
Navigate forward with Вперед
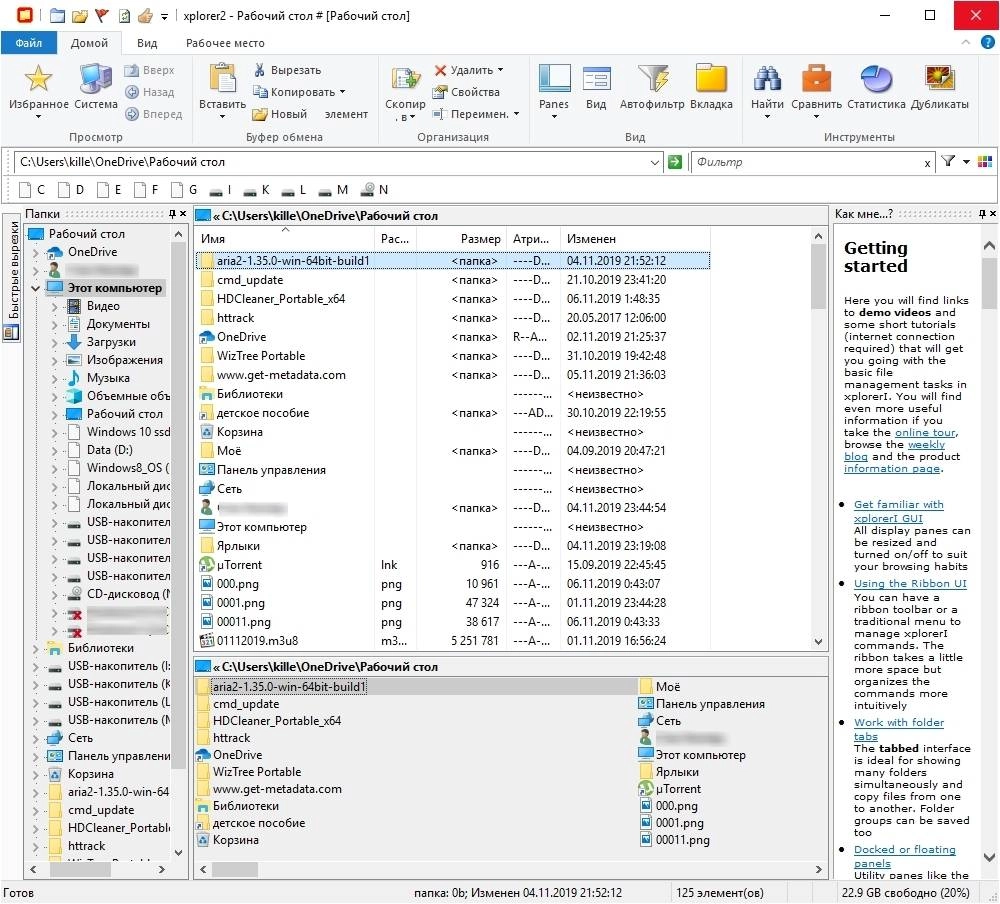(x=153, y=114)
